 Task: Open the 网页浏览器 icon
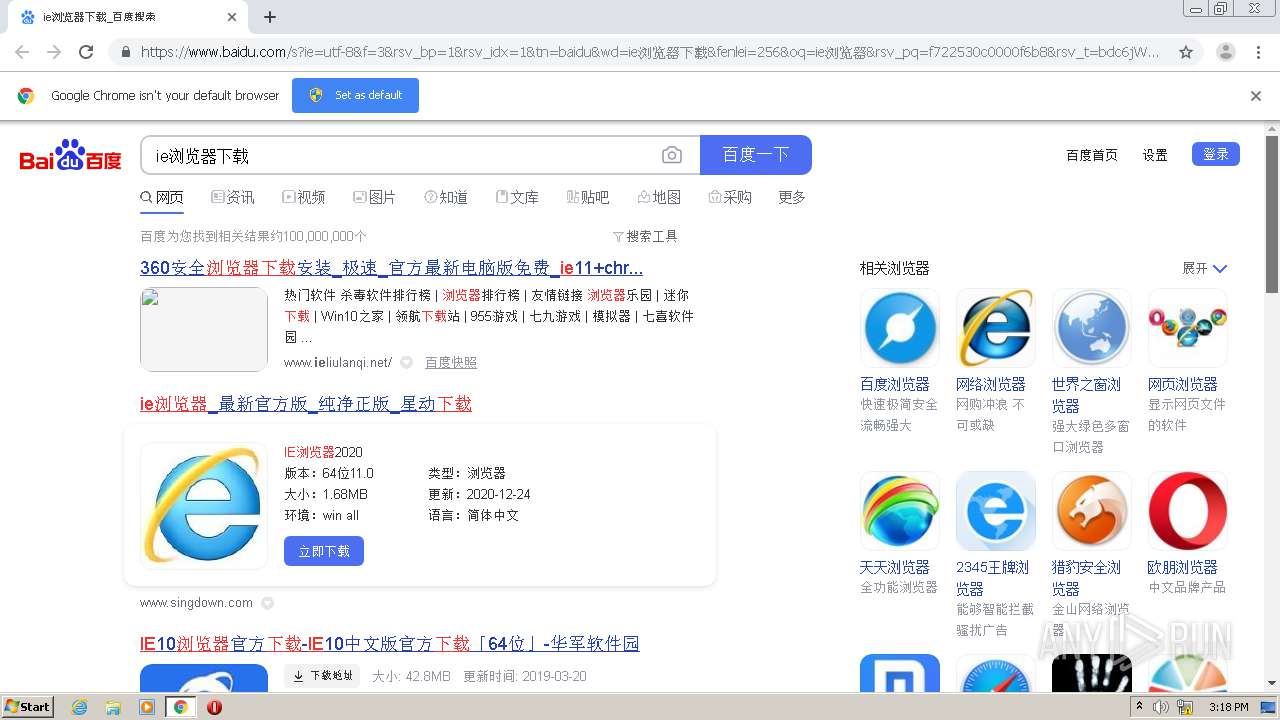(x=1188, y=328)
